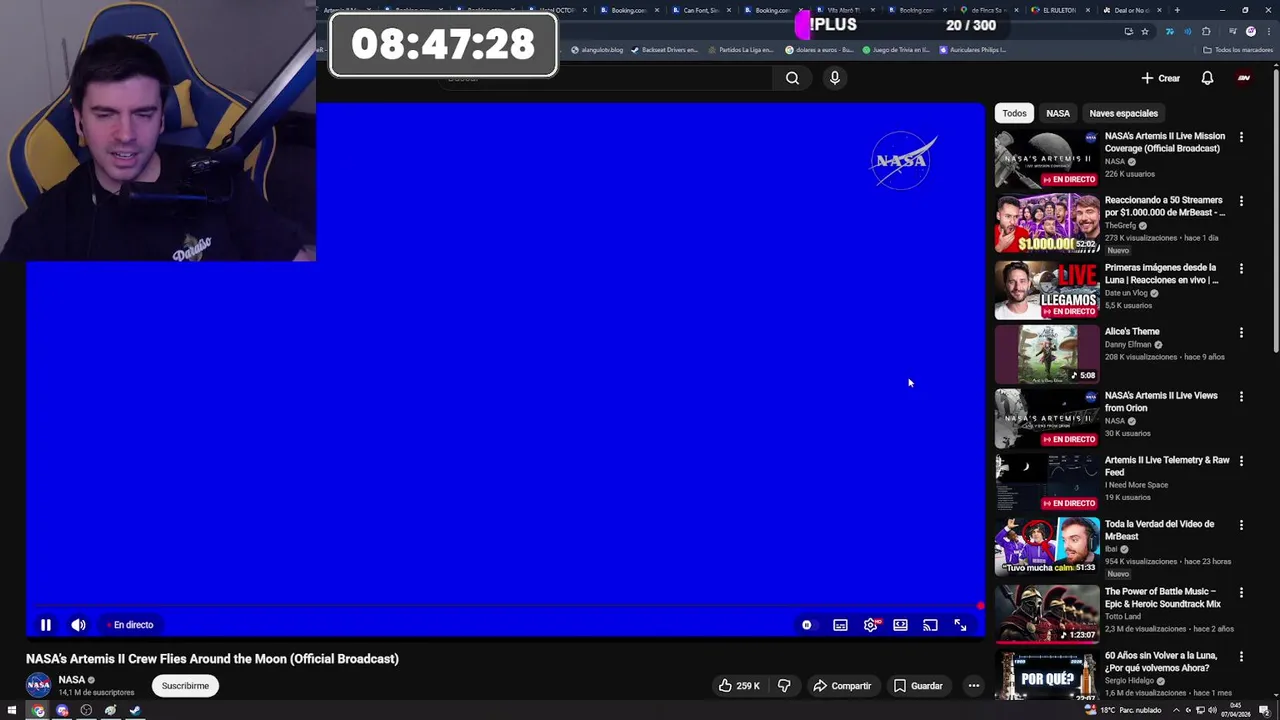The image size is (1280, 720).
Task: Click the red live progress bar marker
Action: click(981, 606)
